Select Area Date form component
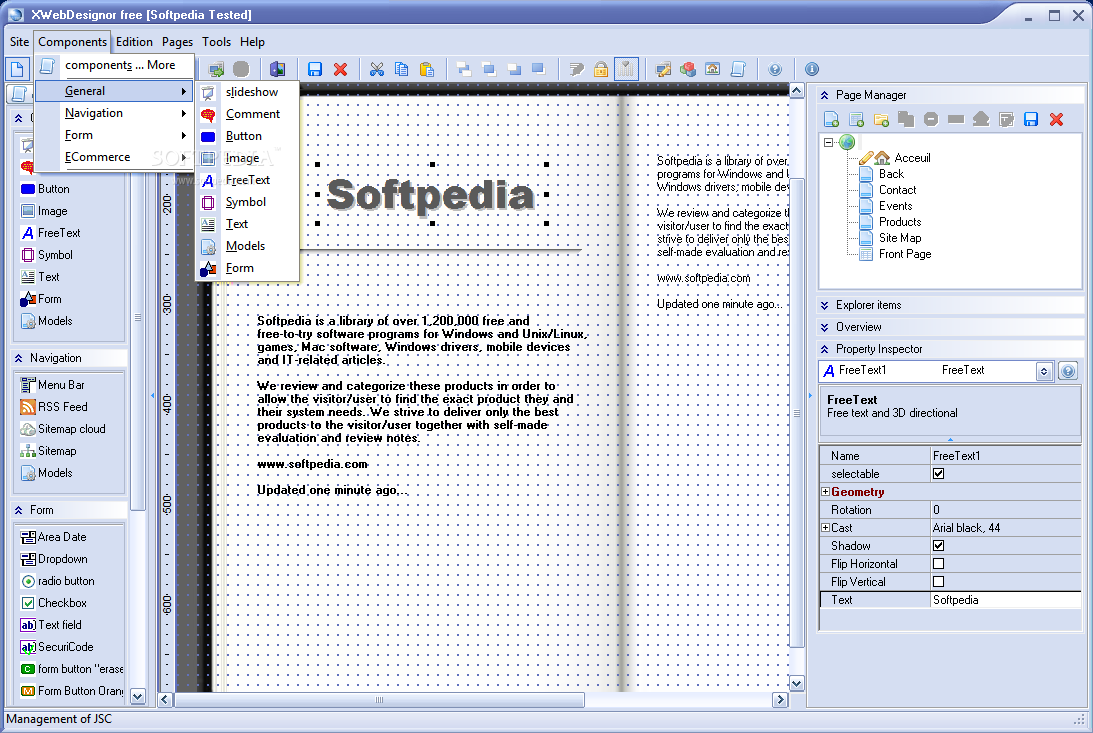The image size is (1093, 733). pyautogui.click(x=54, y=537)
